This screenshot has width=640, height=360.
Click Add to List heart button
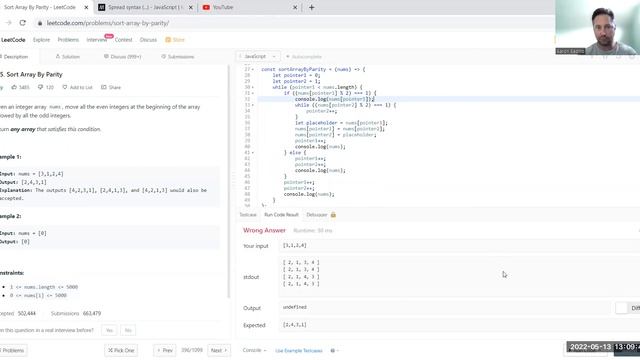pos(77,87)
